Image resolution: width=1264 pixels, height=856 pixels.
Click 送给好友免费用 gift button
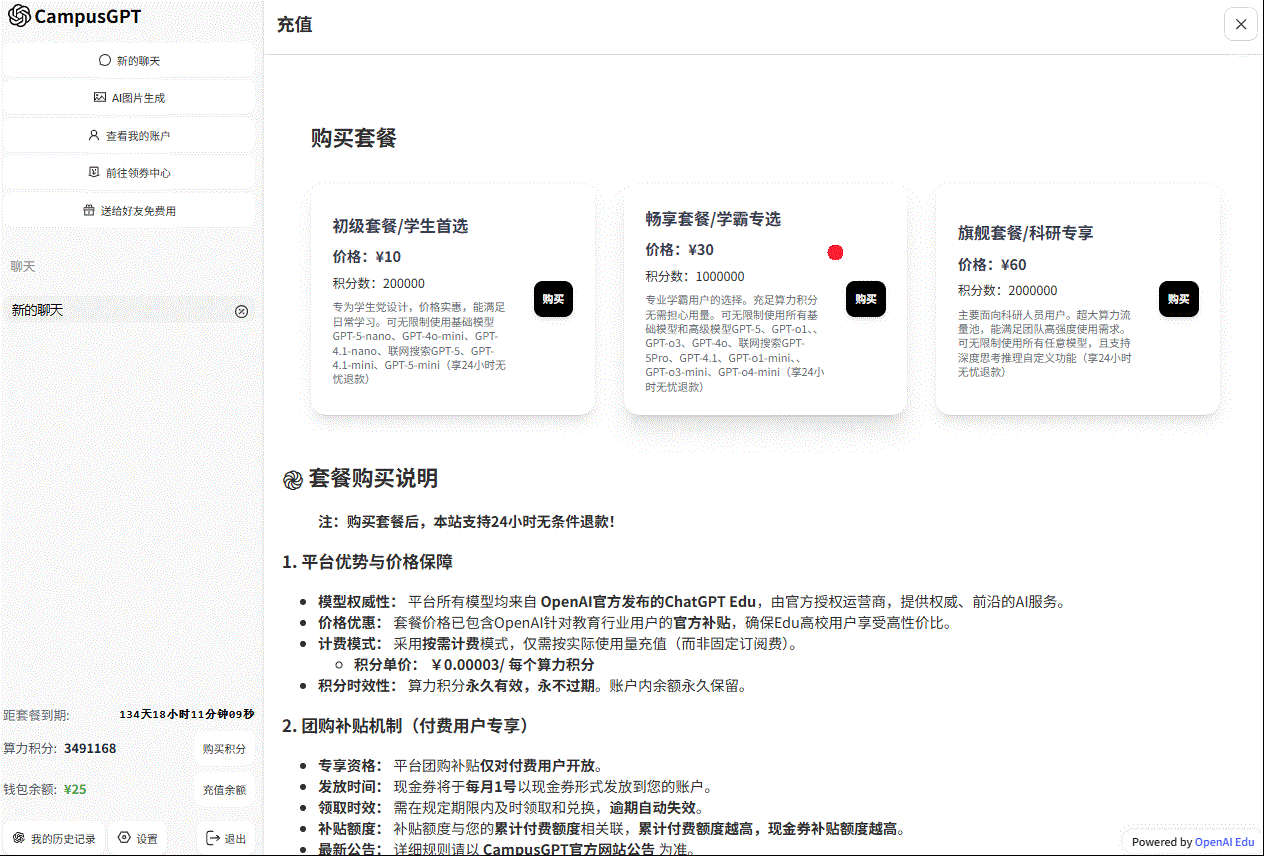129,211
